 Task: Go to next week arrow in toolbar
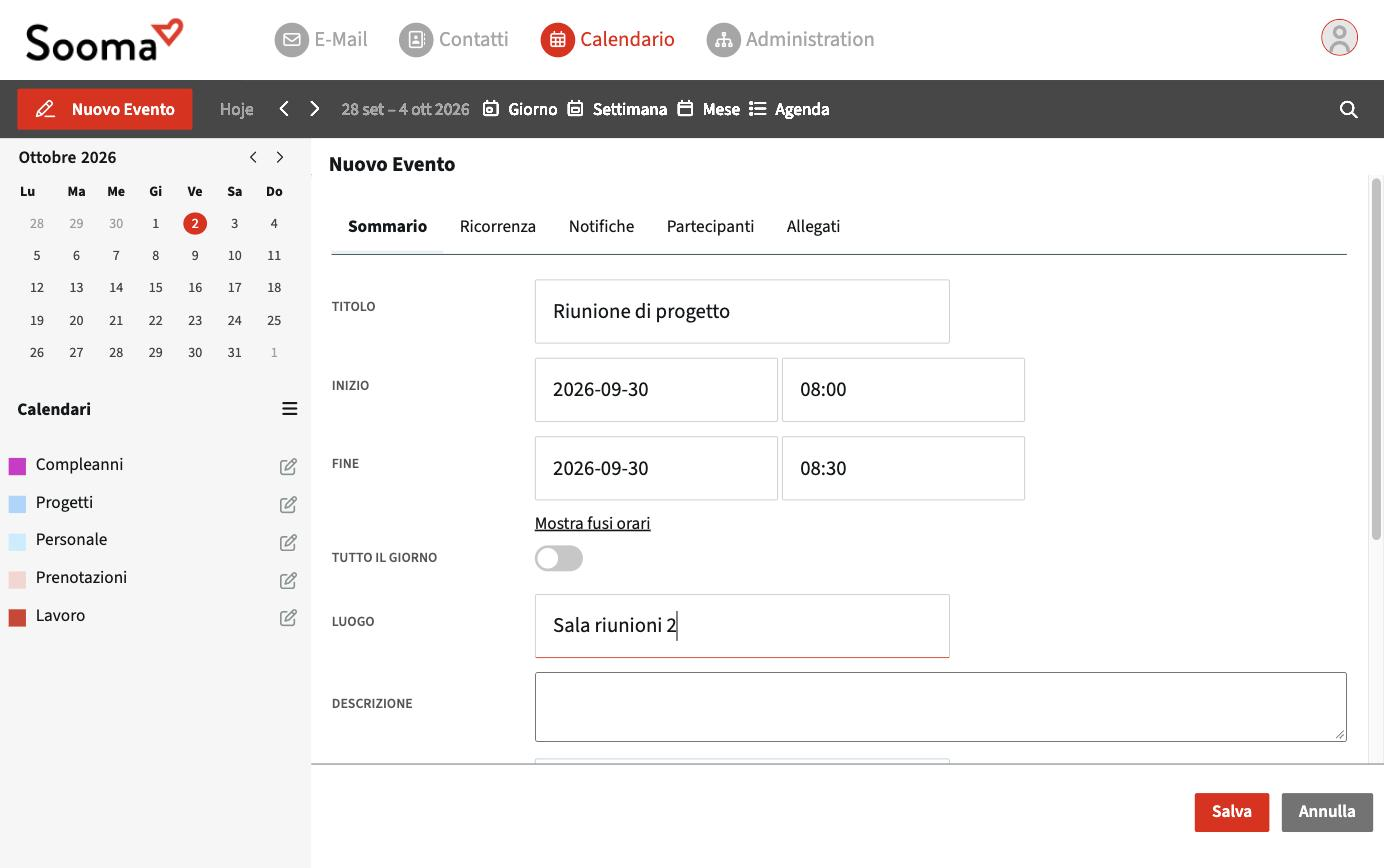click(315, 109)
